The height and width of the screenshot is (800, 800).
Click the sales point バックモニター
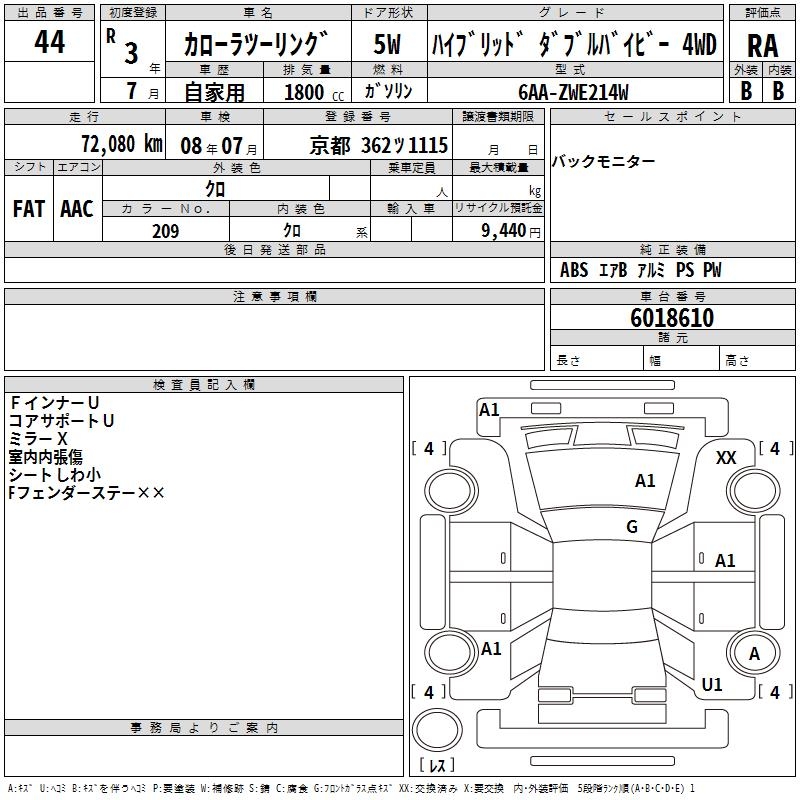tap(604, 162)
